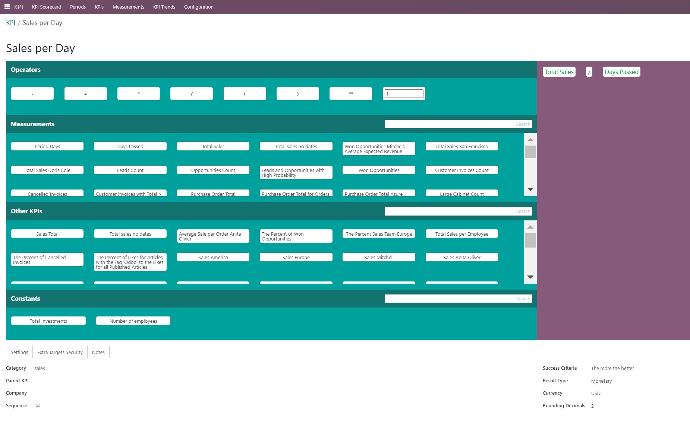Click the Other KPIs search field
Screen dimensions: 690x427
click(458, 211)
